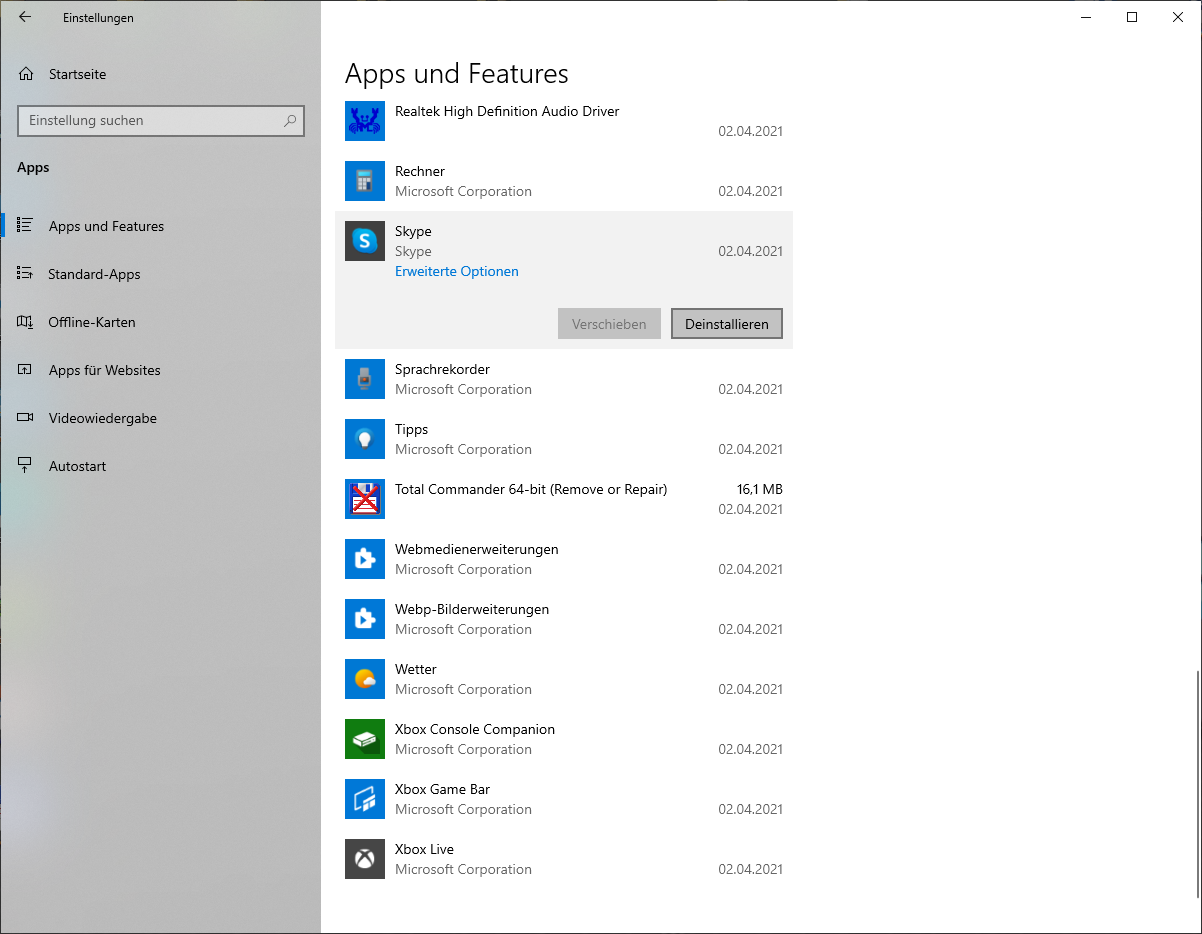Click the Skype install date 02.04.2021
This screenshot has width=1202, height=934.
pyautogui.click(x=750, y=251)
